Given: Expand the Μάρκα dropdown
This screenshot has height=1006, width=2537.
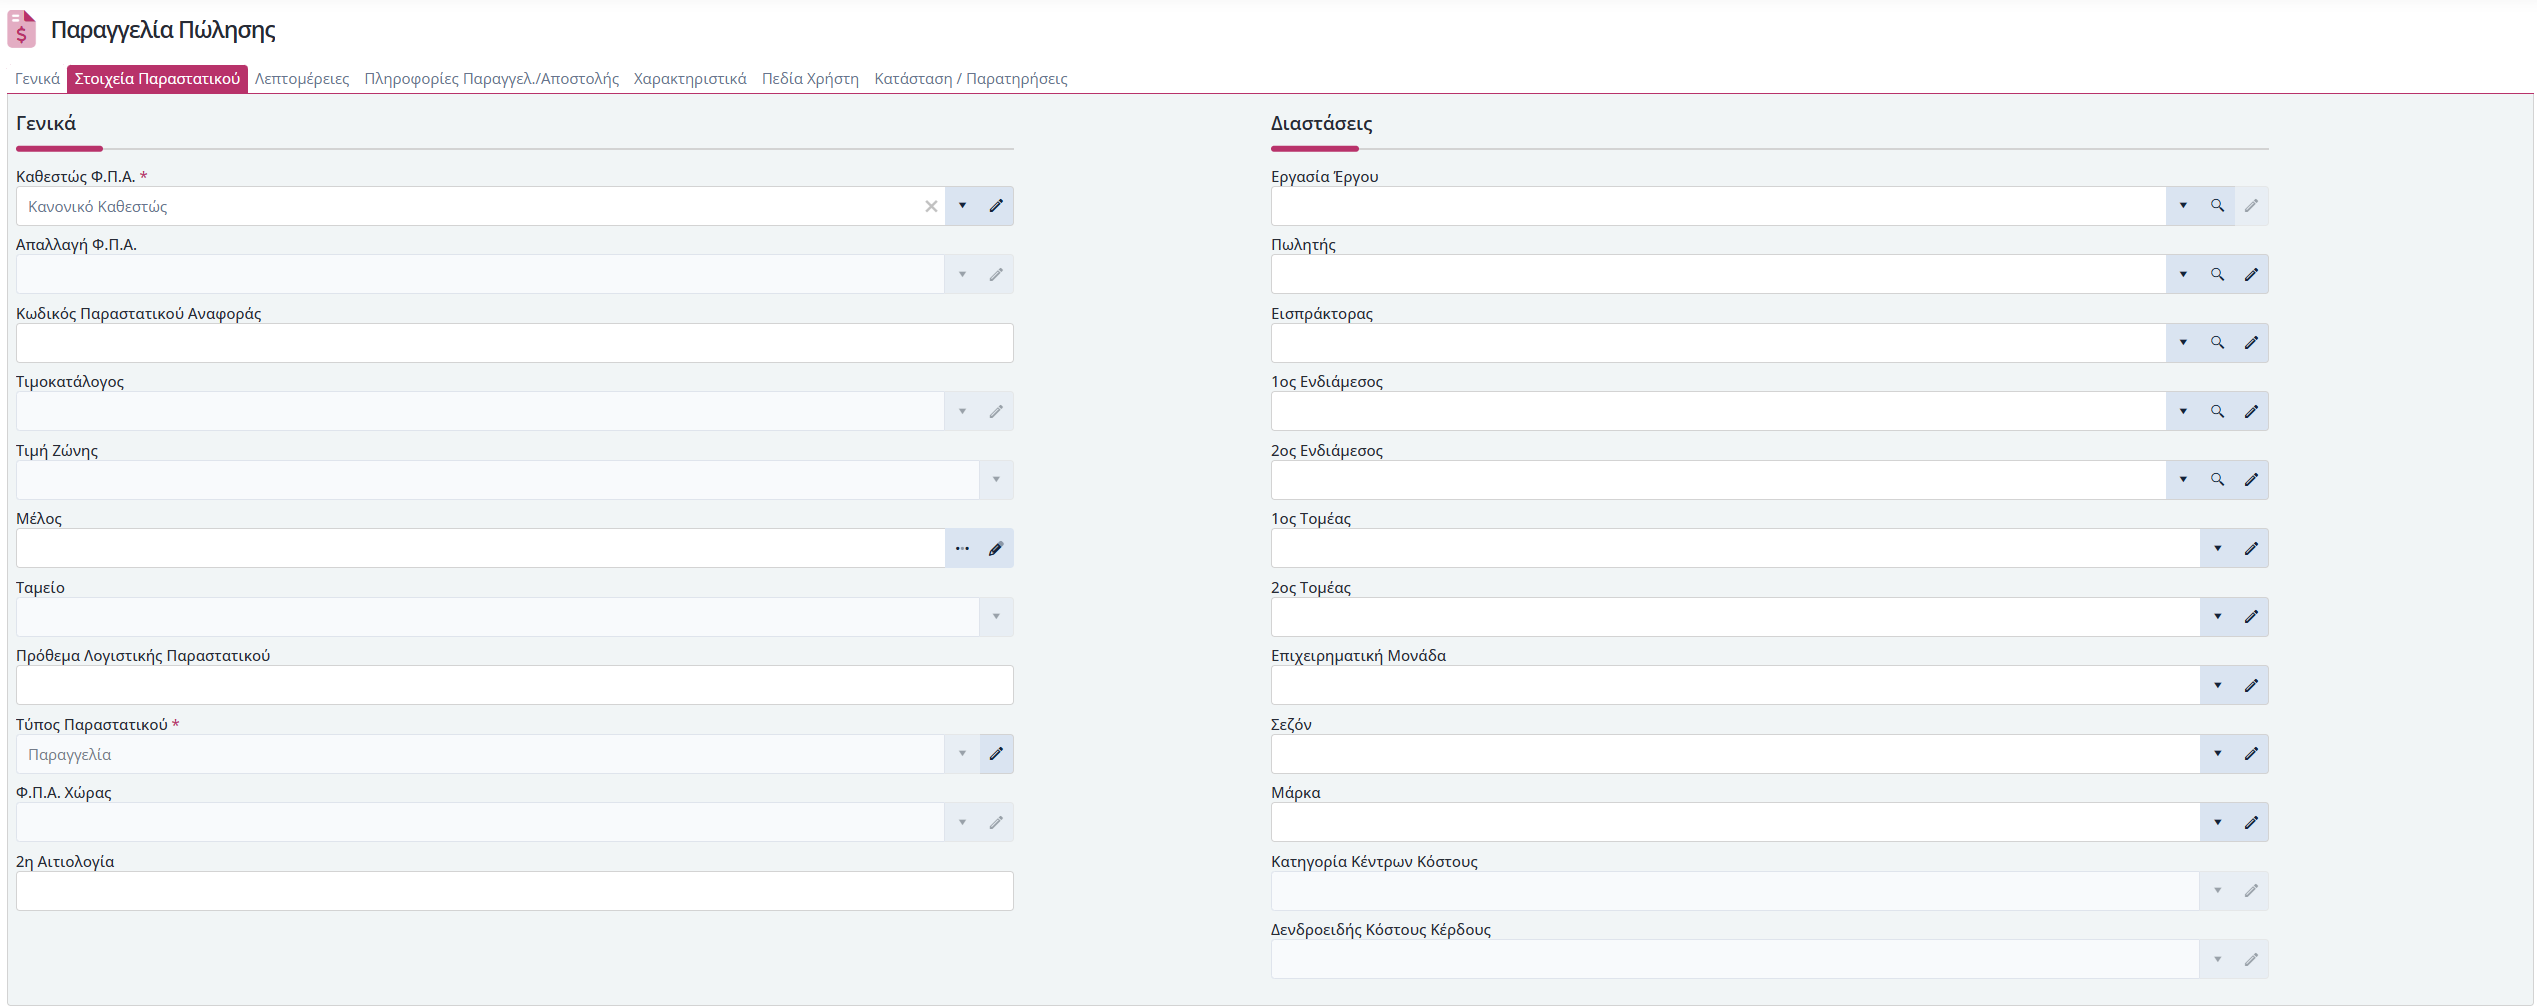Looking at the screenshot, I should pyautogui.click(x=2217, y=822).
